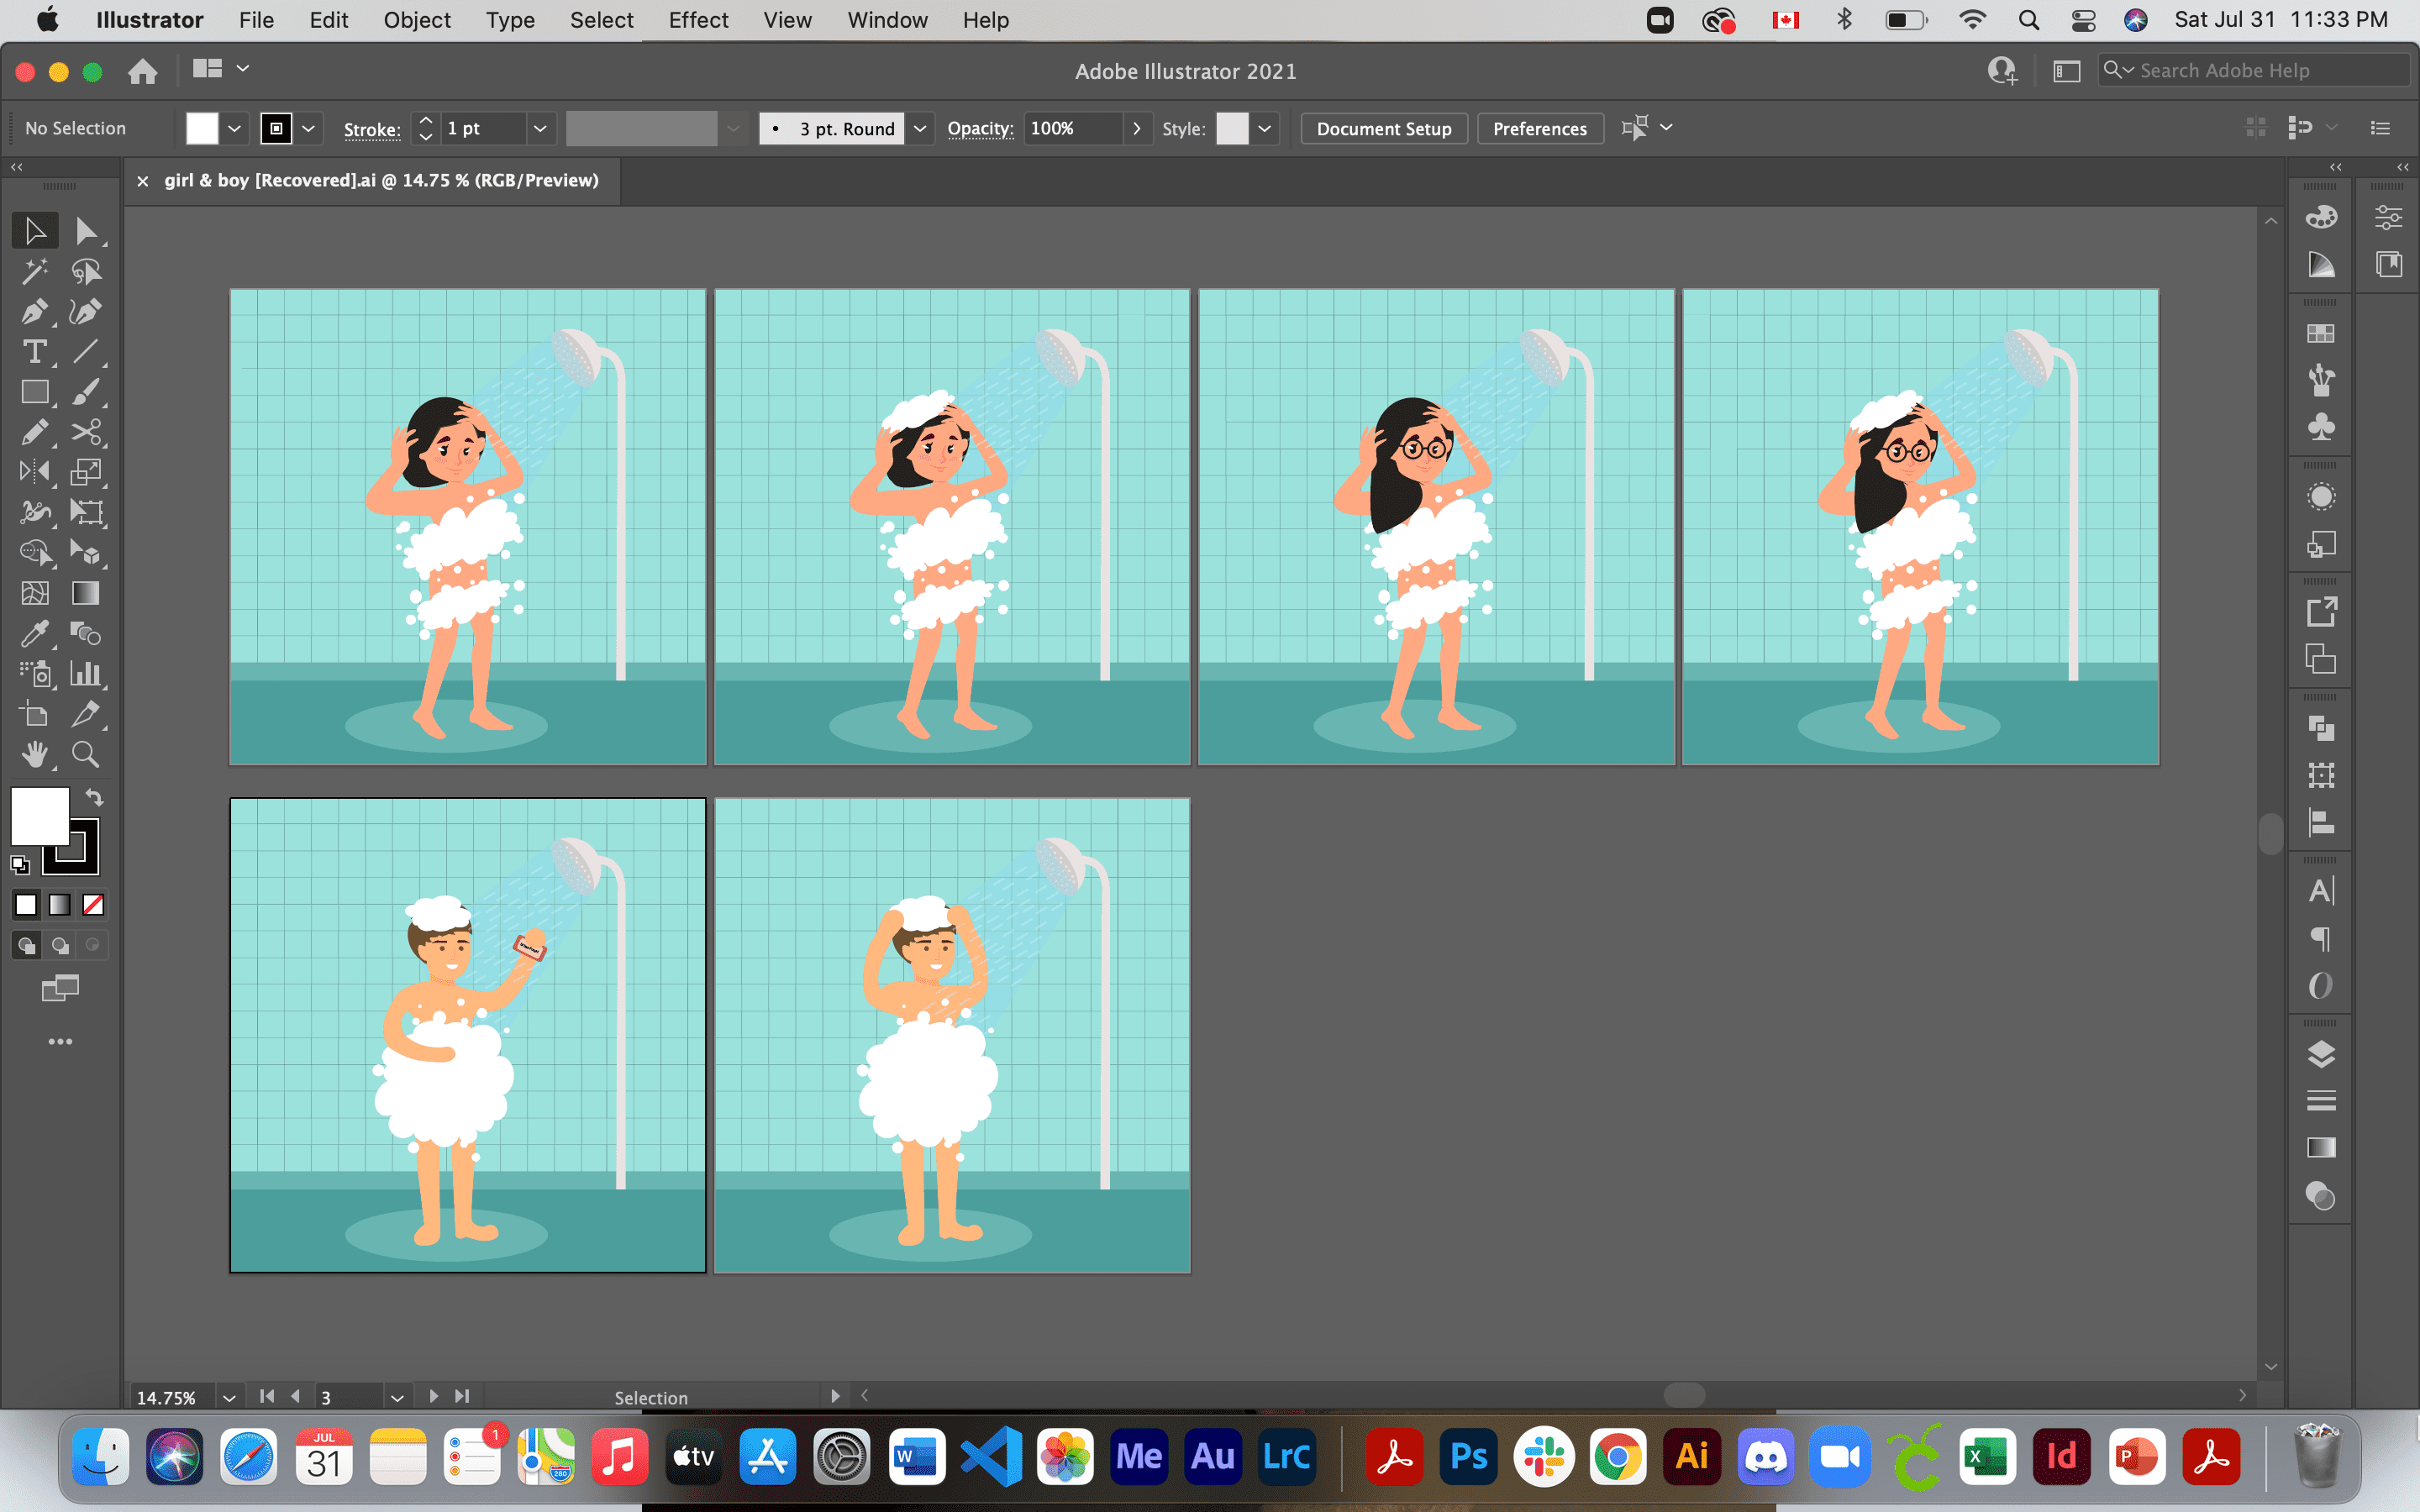Open the stroke color dropdown arrow

(x=308, y=129)
